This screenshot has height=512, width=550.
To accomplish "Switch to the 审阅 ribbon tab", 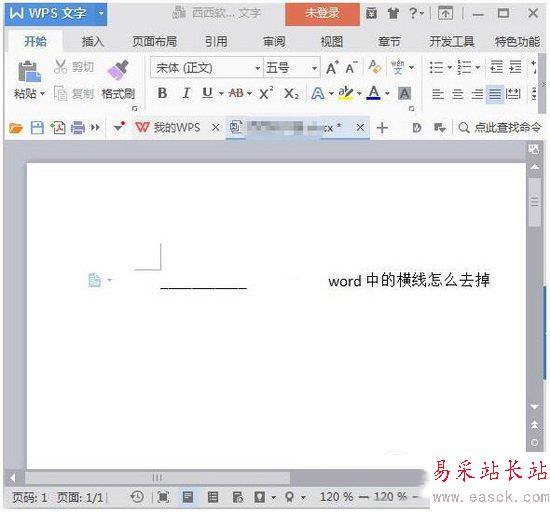I will [274, 42].
